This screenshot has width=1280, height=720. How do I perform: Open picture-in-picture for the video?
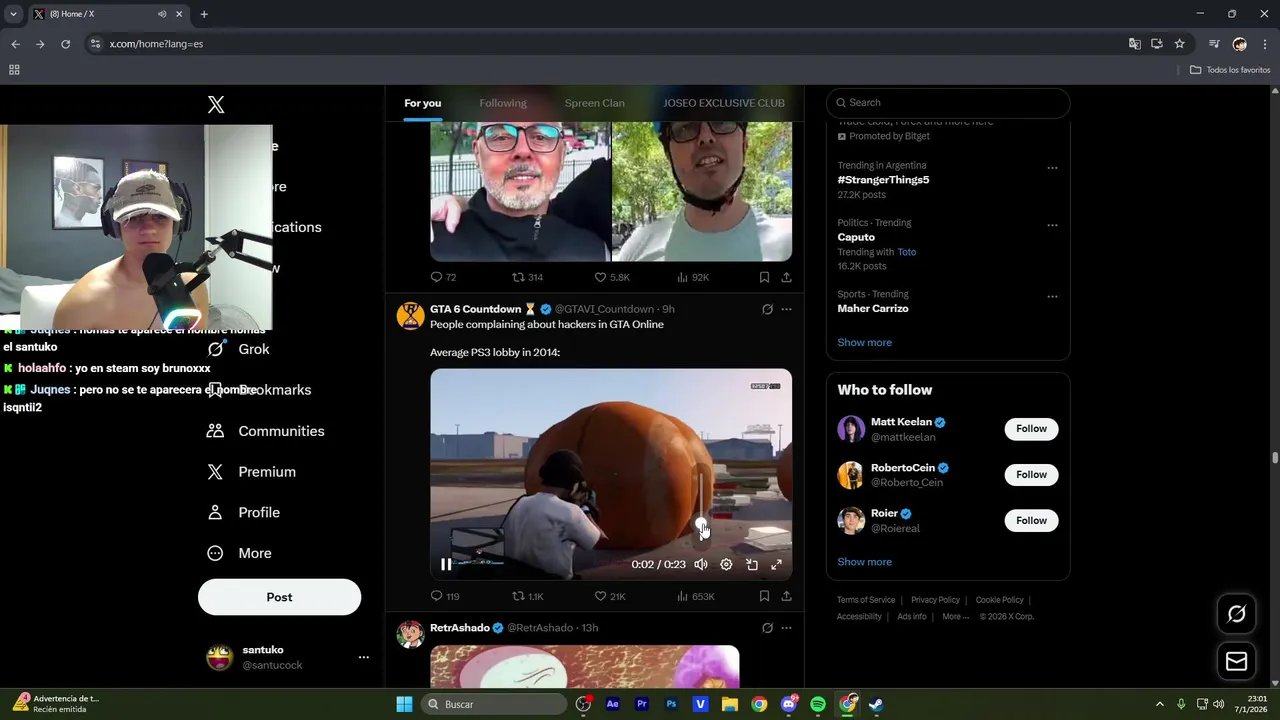click(751, 564)
